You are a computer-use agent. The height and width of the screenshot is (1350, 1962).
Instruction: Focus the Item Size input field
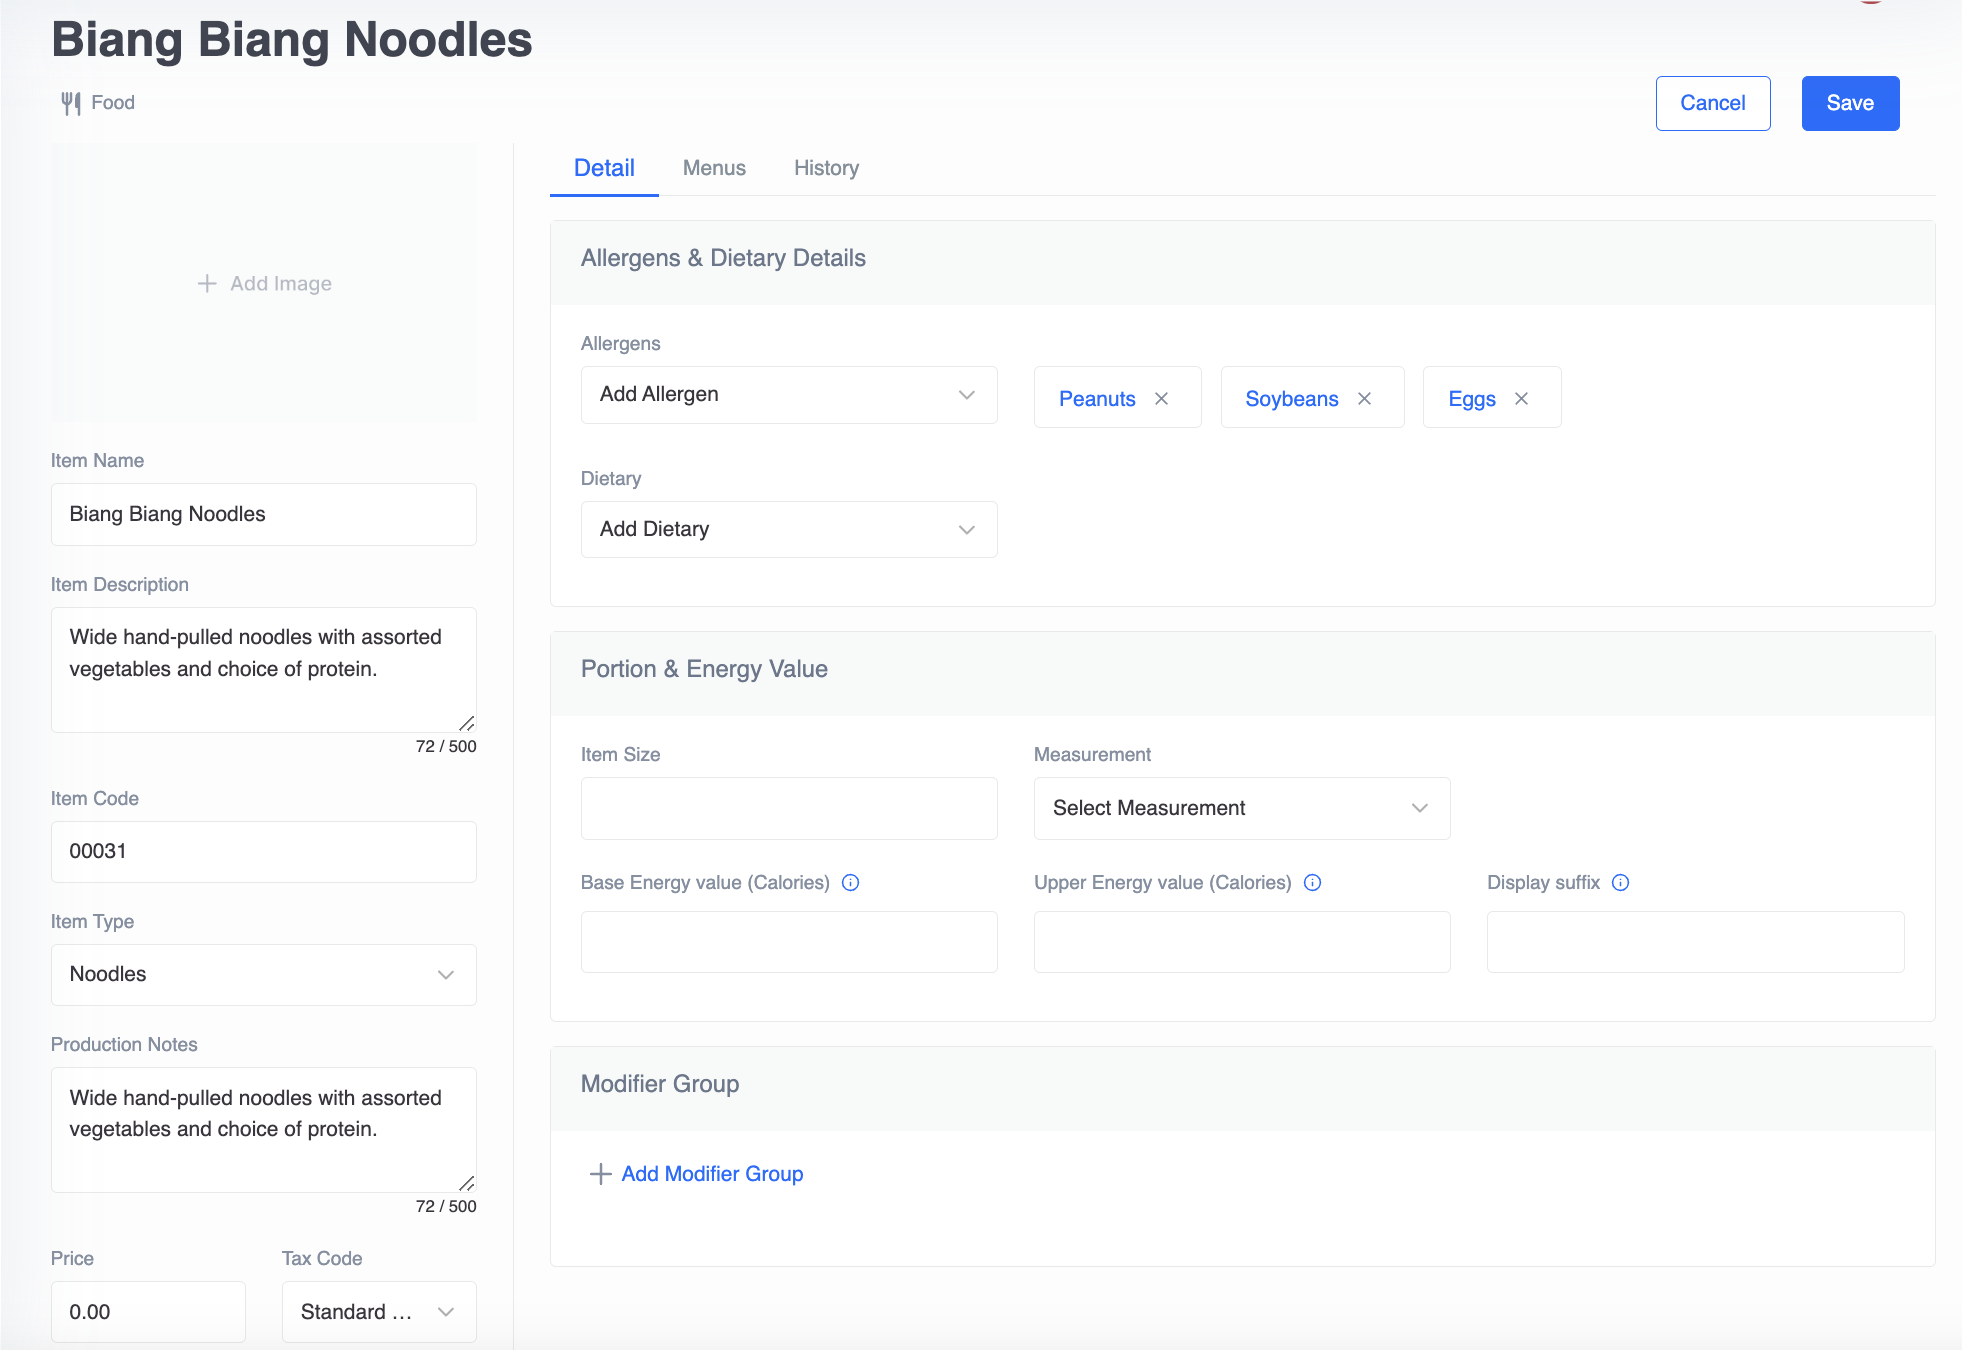click(x=789, y=808)
